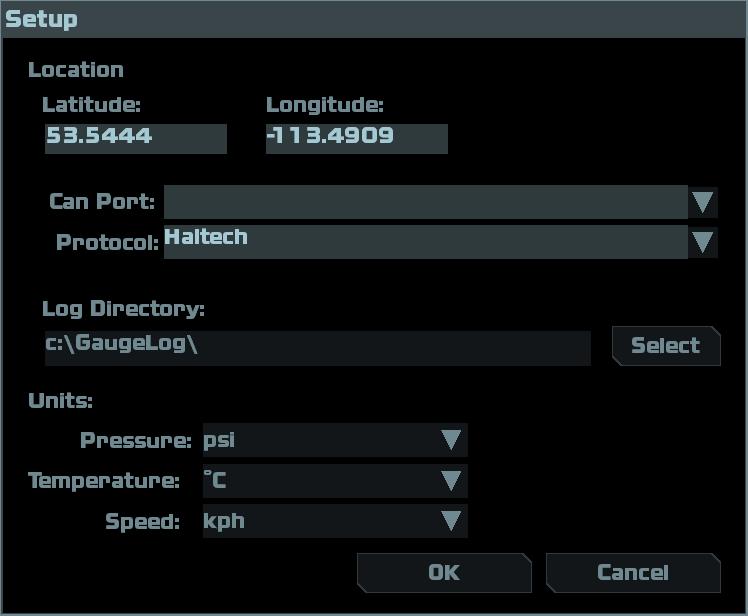This screenshot has width=748, height=616.
Task: Click the °C Temperature unit box
Action: (317, 481)
